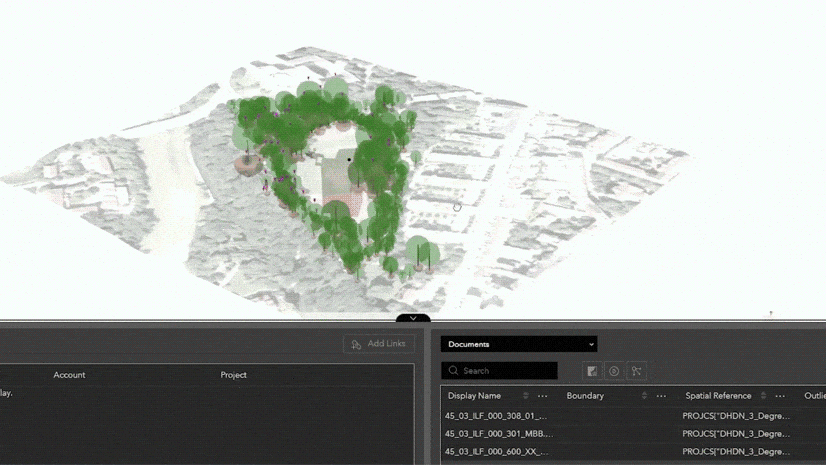This screenshot has width=826, height=465.
Task: Sort by Boundary column arrows
Action: pos(644,395)
